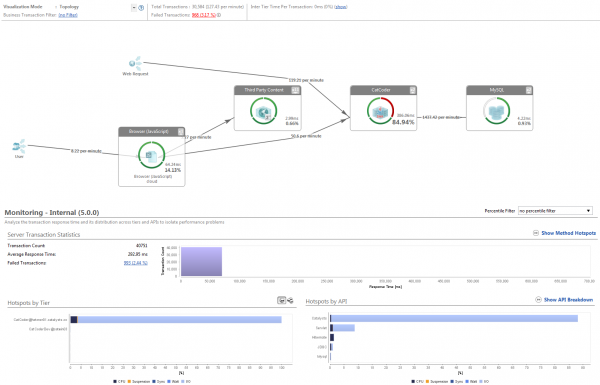This screenshot has height=385, width=600.
Task: Expand the Third Party Content node corner control
Action: [x=295, y=90]
